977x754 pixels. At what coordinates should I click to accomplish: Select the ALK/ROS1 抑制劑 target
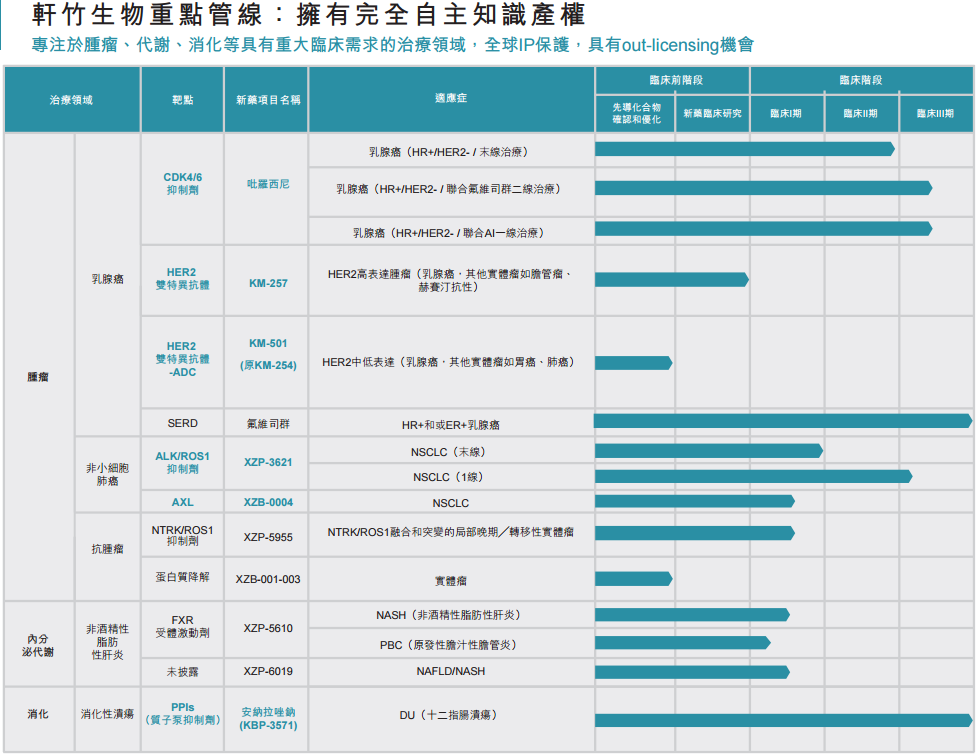coord(183,462)
